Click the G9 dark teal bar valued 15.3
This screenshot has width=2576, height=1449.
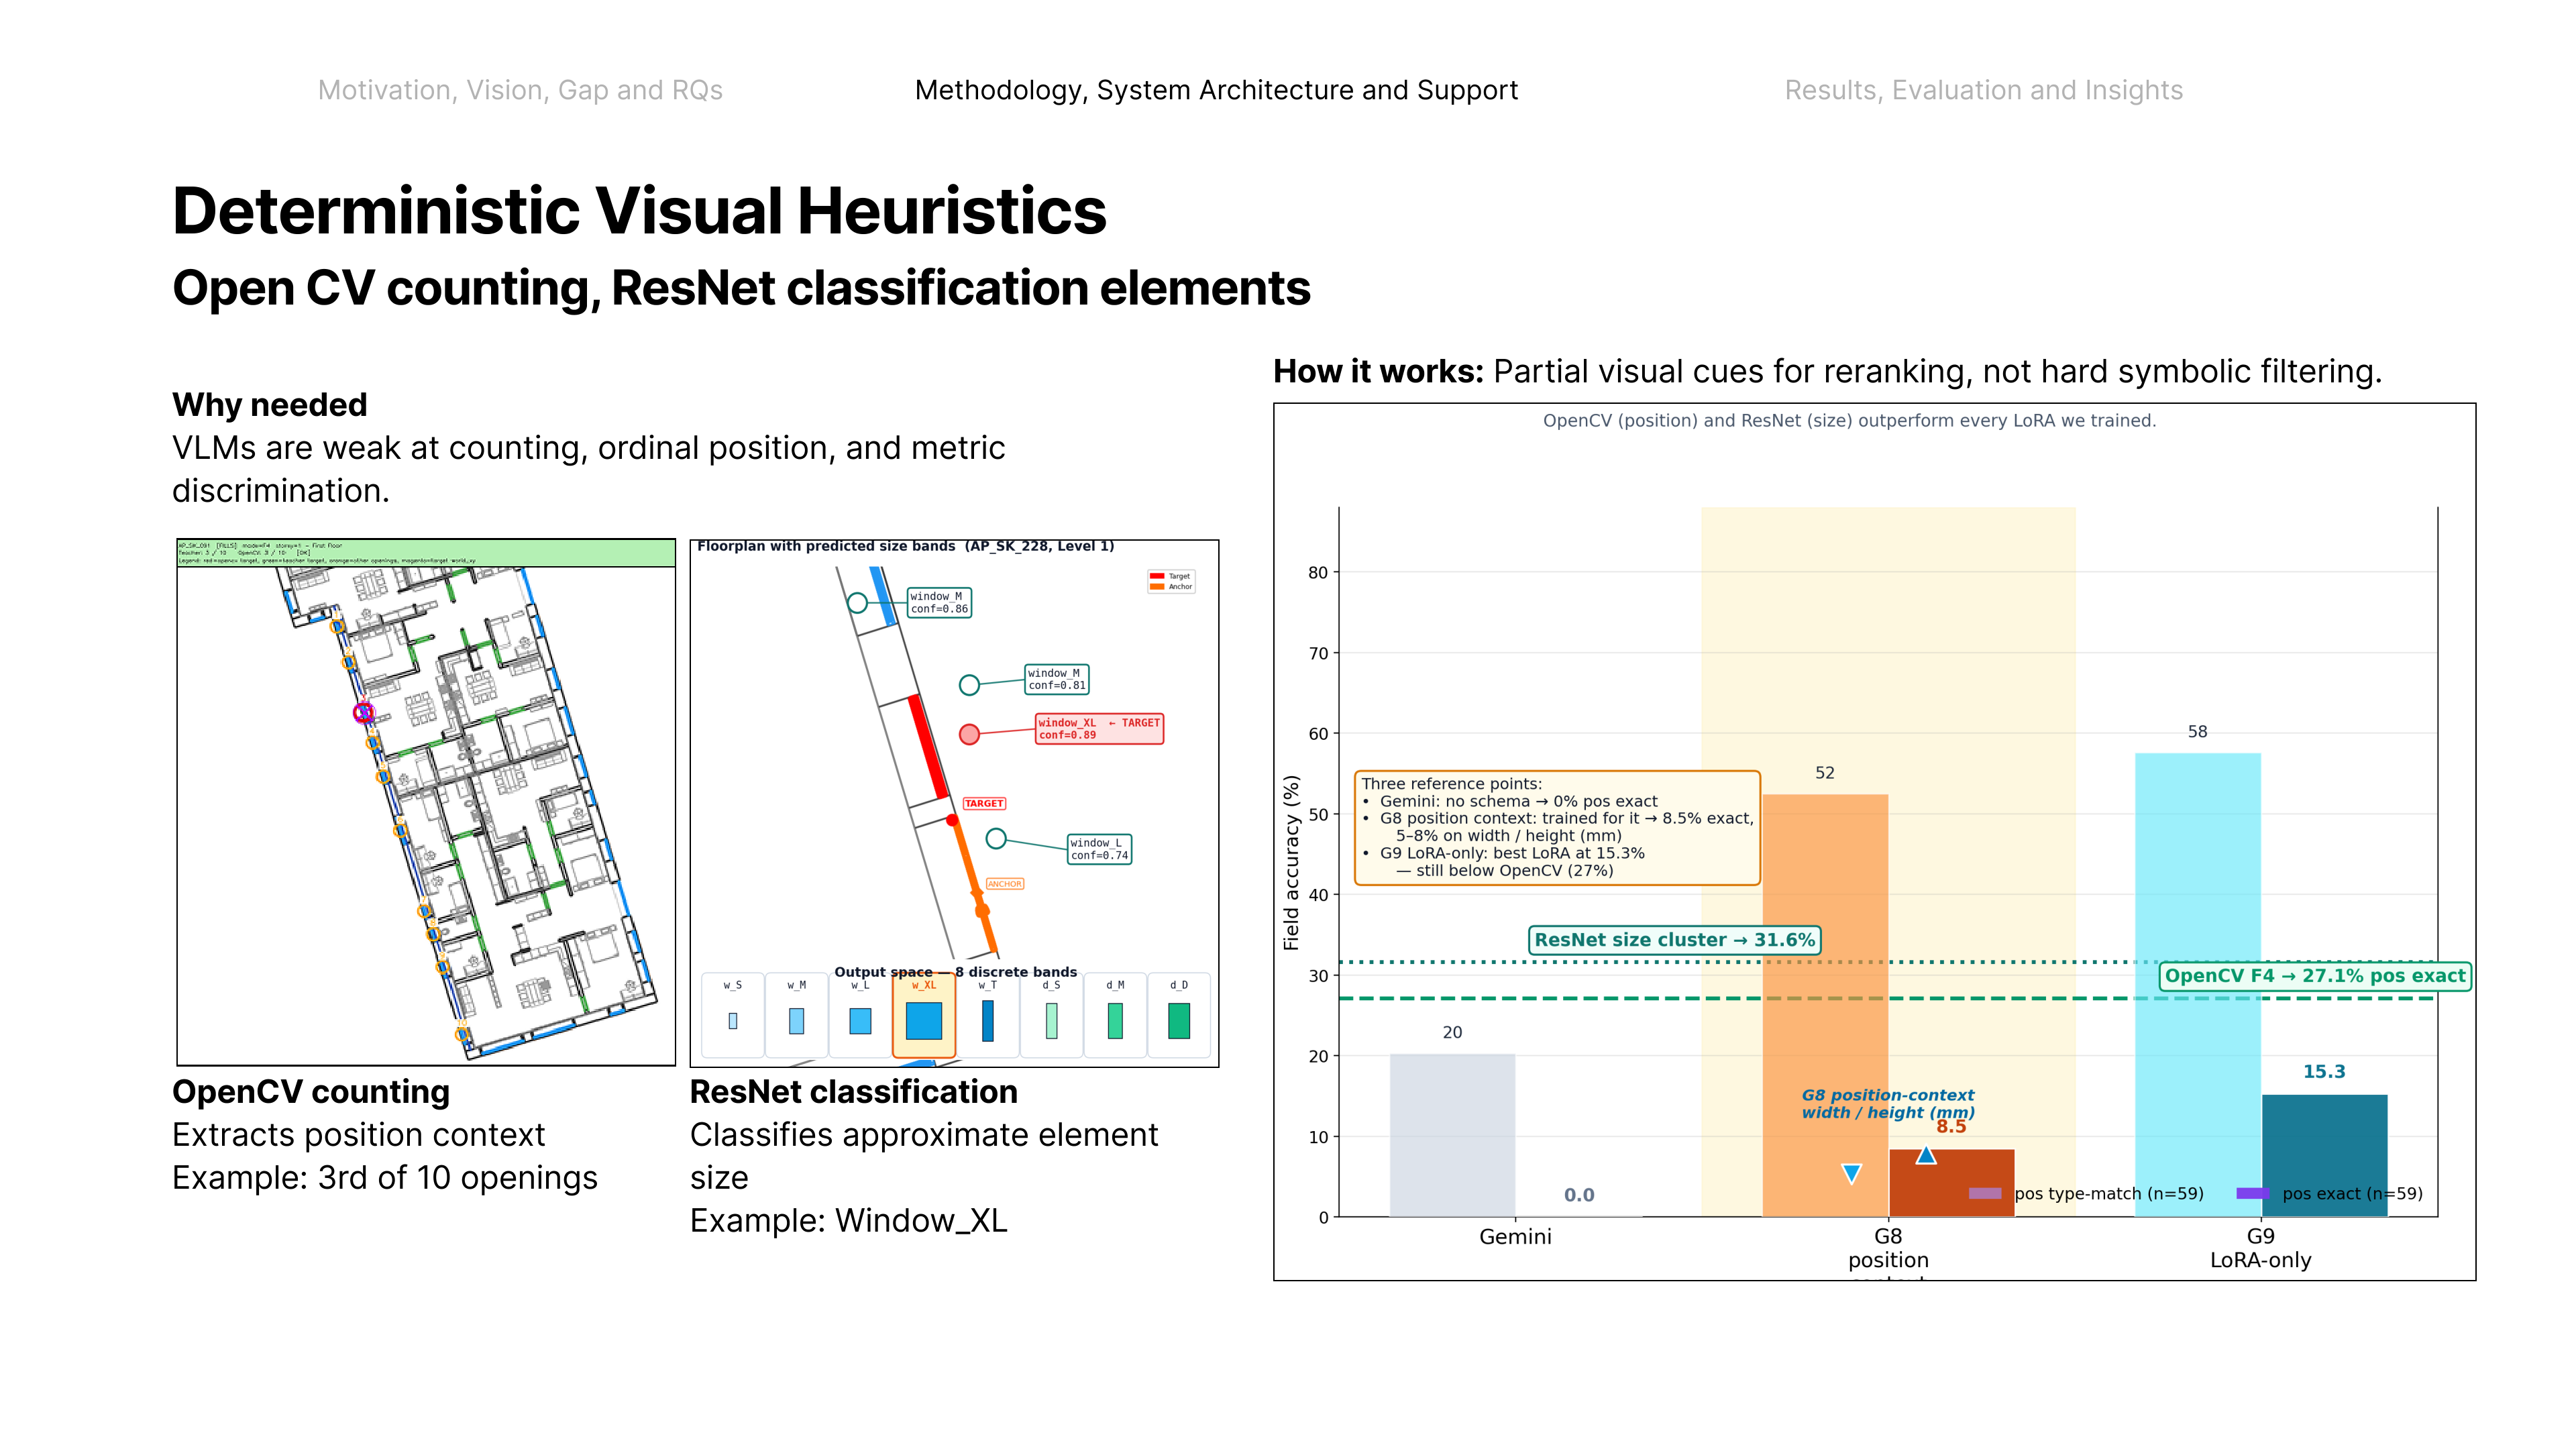[2324, 1156]
